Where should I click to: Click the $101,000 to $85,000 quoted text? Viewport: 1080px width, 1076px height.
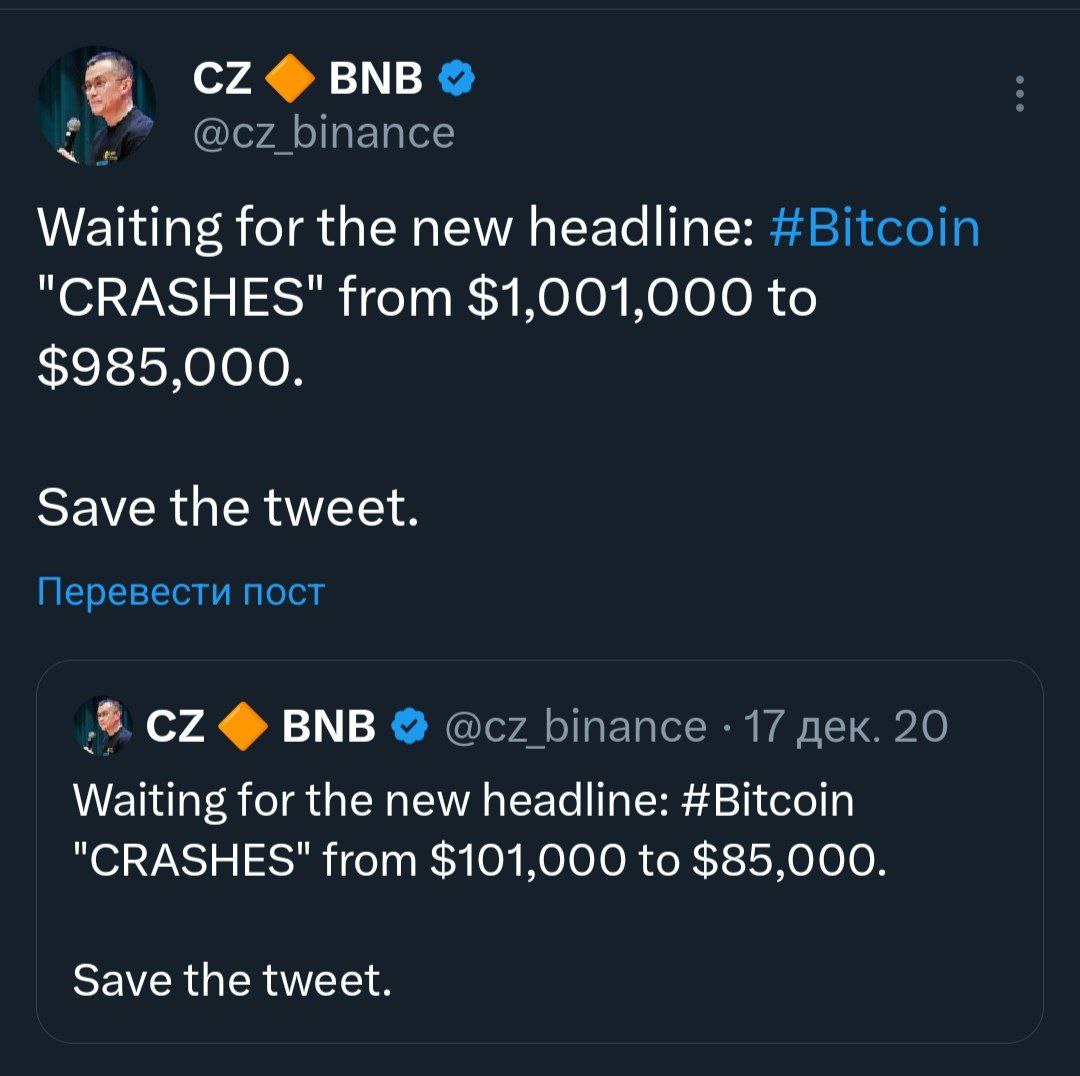(x=478, y=858)
